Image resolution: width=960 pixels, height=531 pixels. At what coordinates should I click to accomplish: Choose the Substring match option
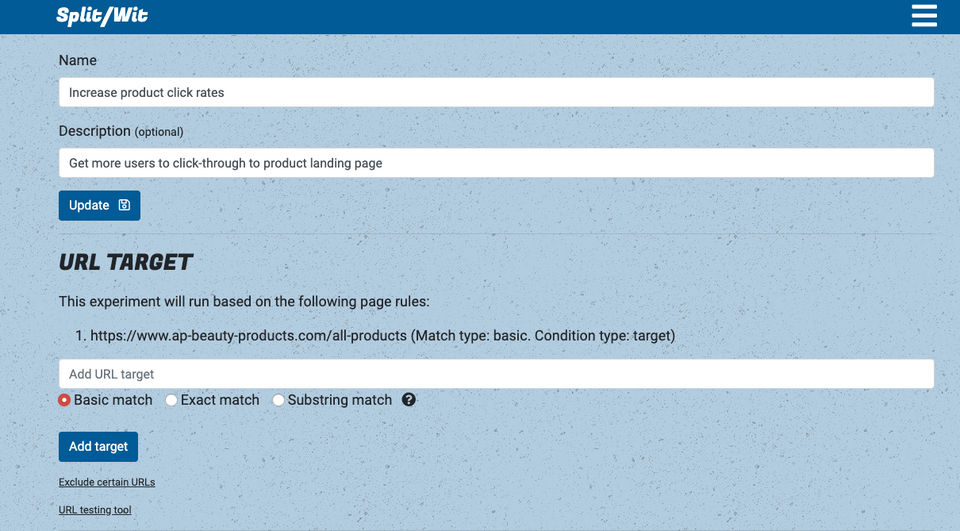click(x=279, y=400)
